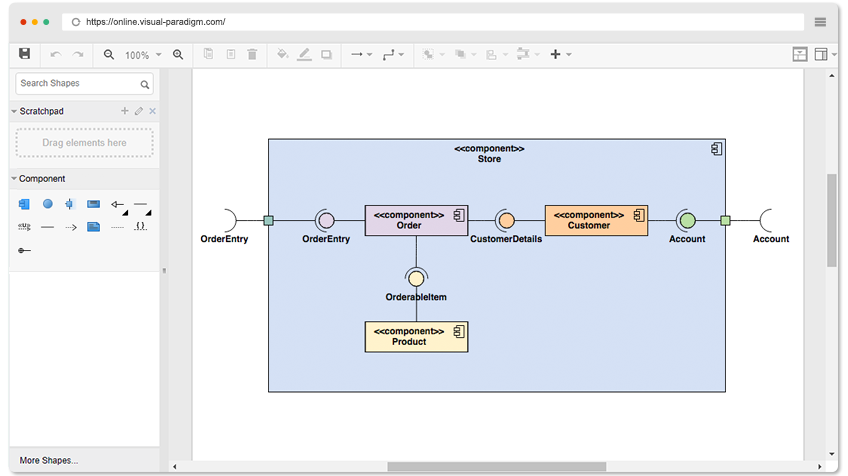Click the horizontal scrollbar thumb
848x476 pixels.
pos(496,466)
